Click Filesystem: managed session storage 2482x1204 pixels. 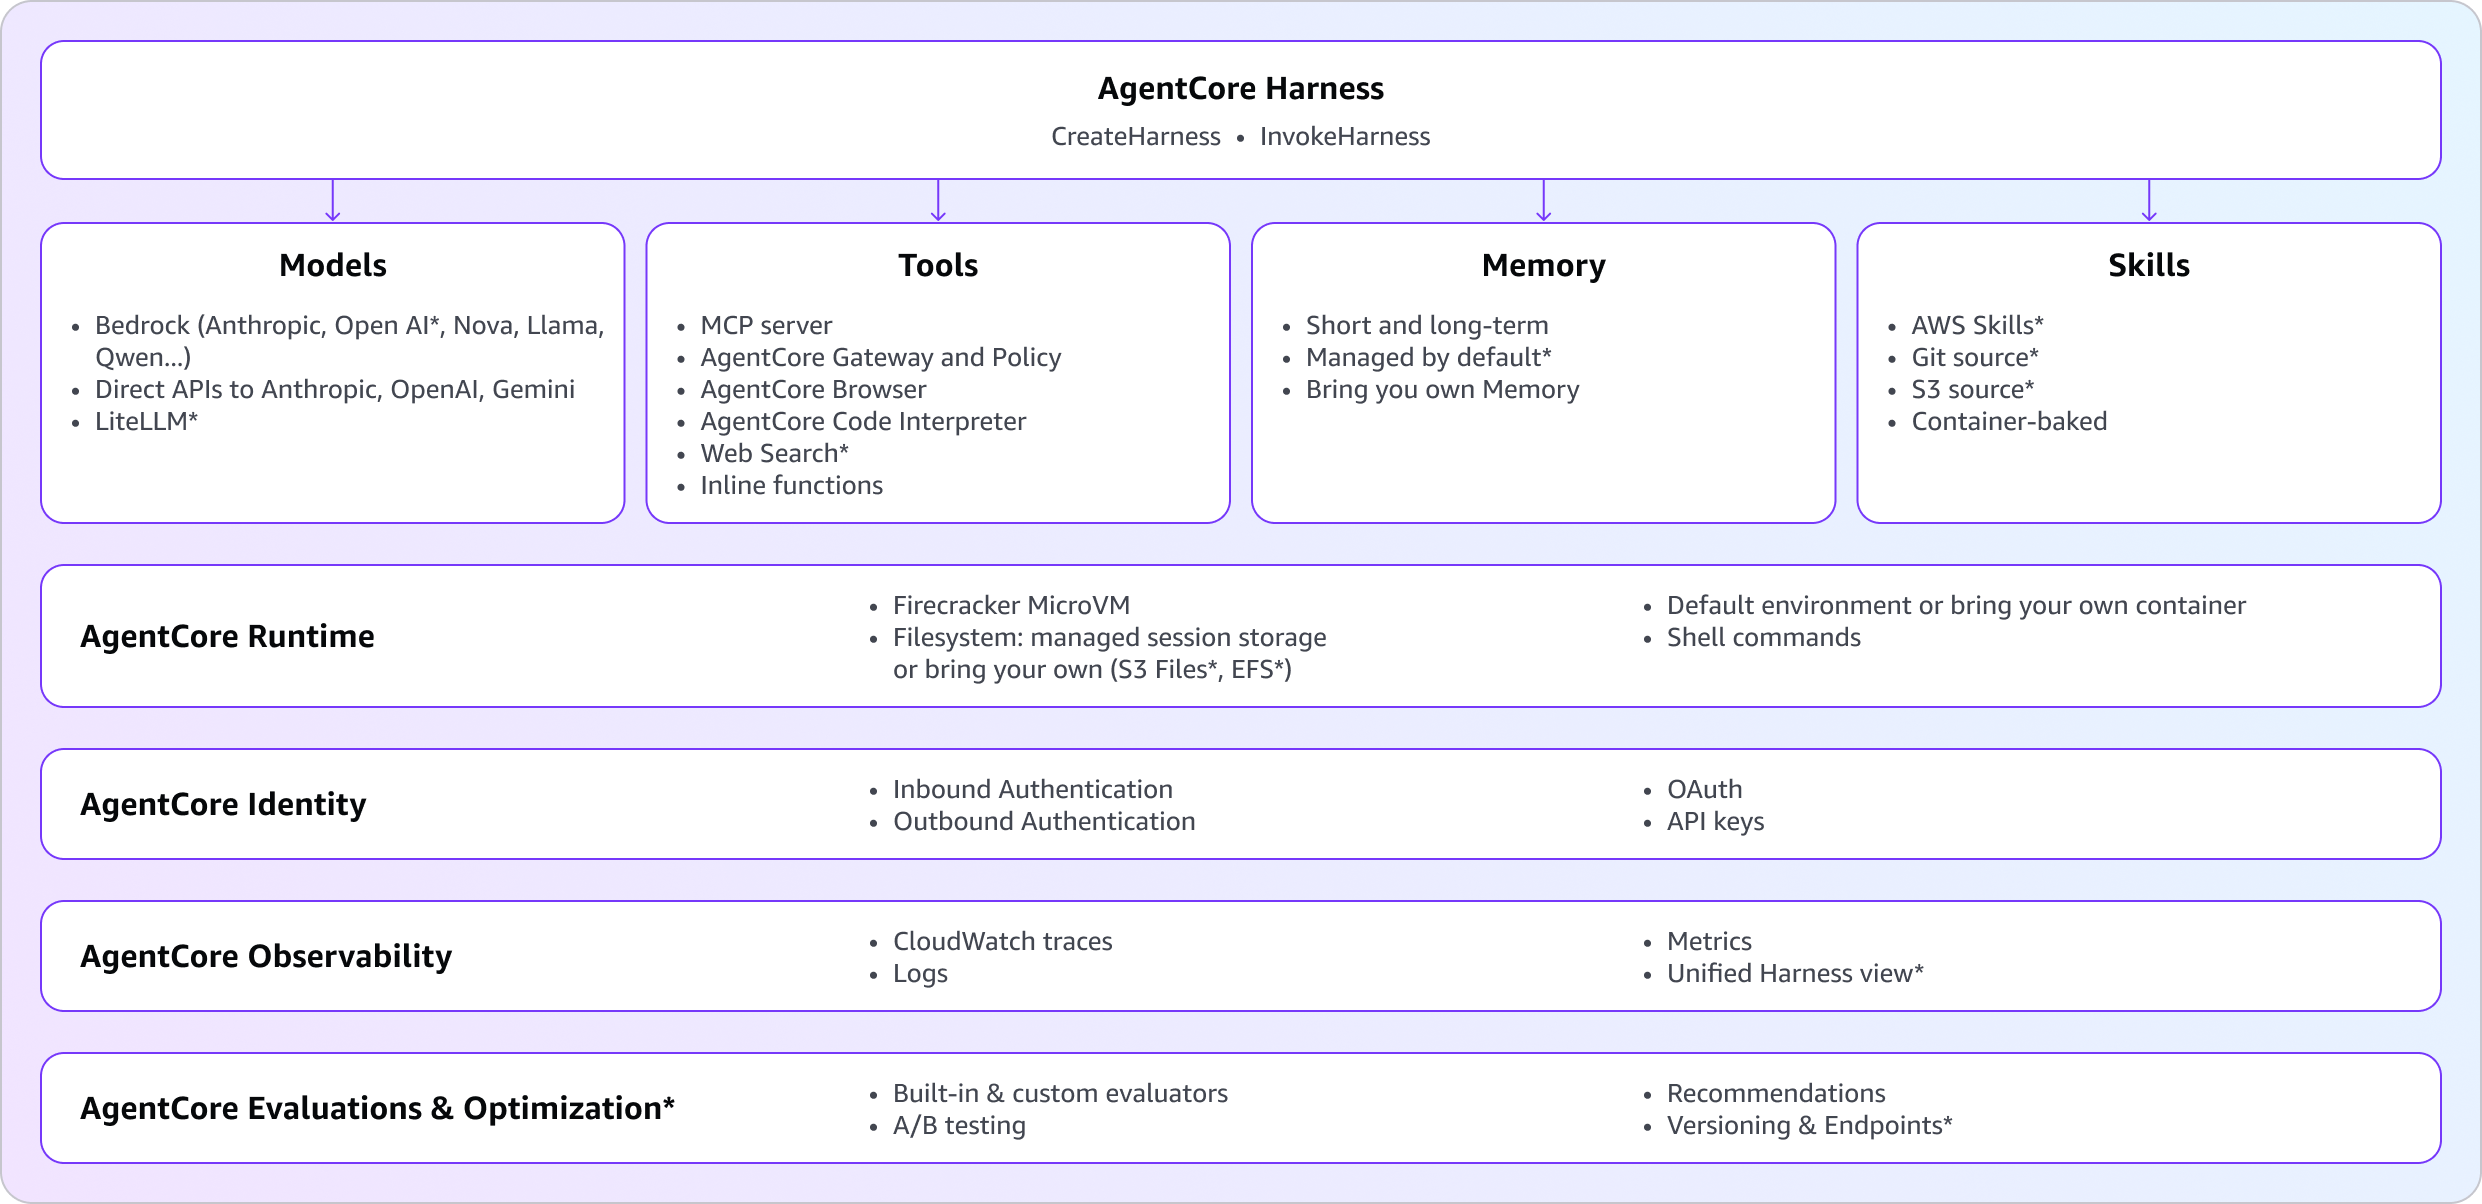[x=1110, y=637]
